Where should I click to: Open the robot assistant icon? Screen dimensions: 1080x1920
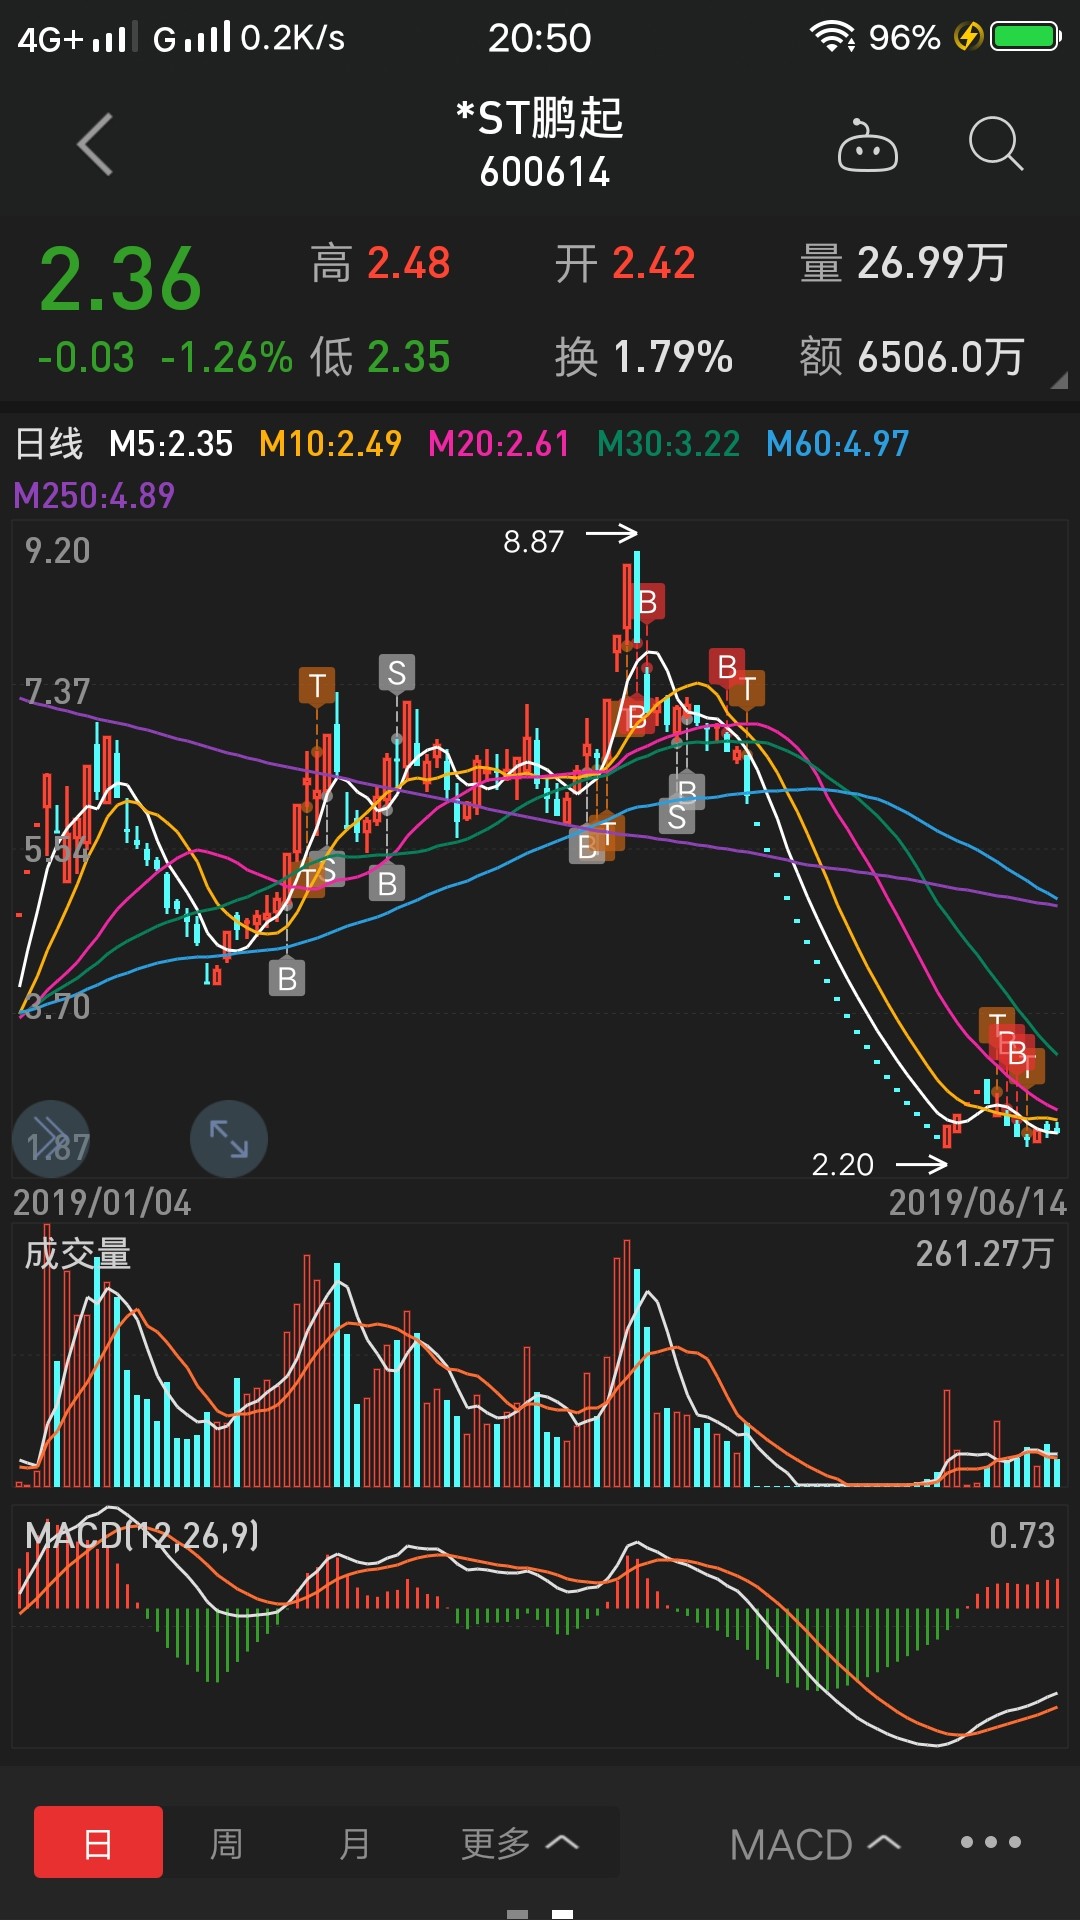tap(867, 146)
